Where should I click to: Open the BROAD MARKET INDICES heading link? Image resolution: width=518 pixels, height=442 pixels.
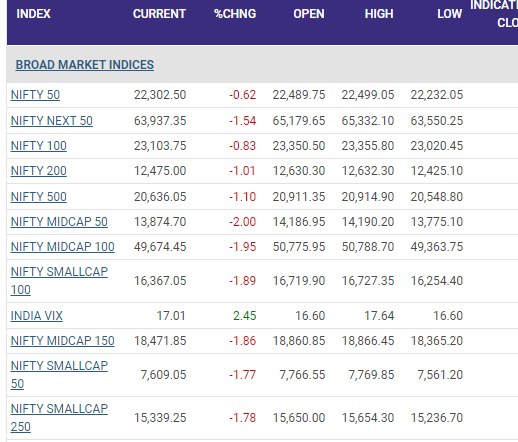(85, 65)
